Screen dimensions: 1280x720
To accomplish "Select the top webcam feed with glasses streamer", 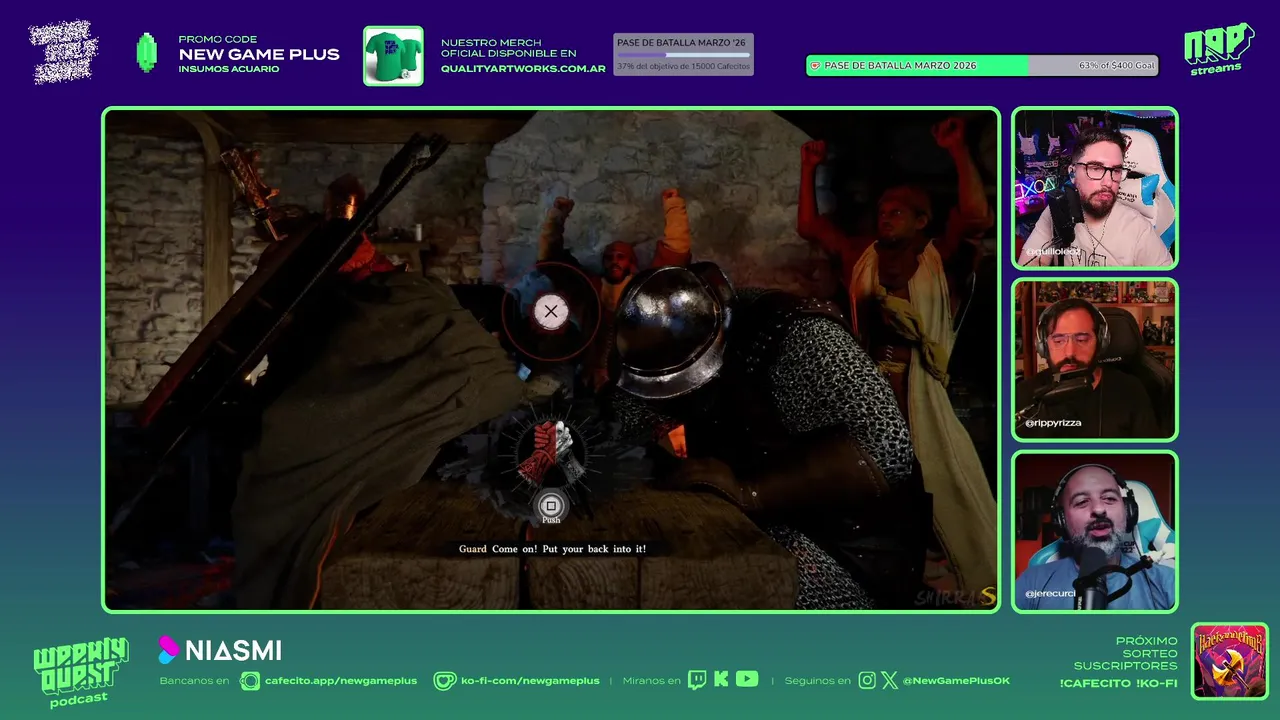I will [1095, 188].
